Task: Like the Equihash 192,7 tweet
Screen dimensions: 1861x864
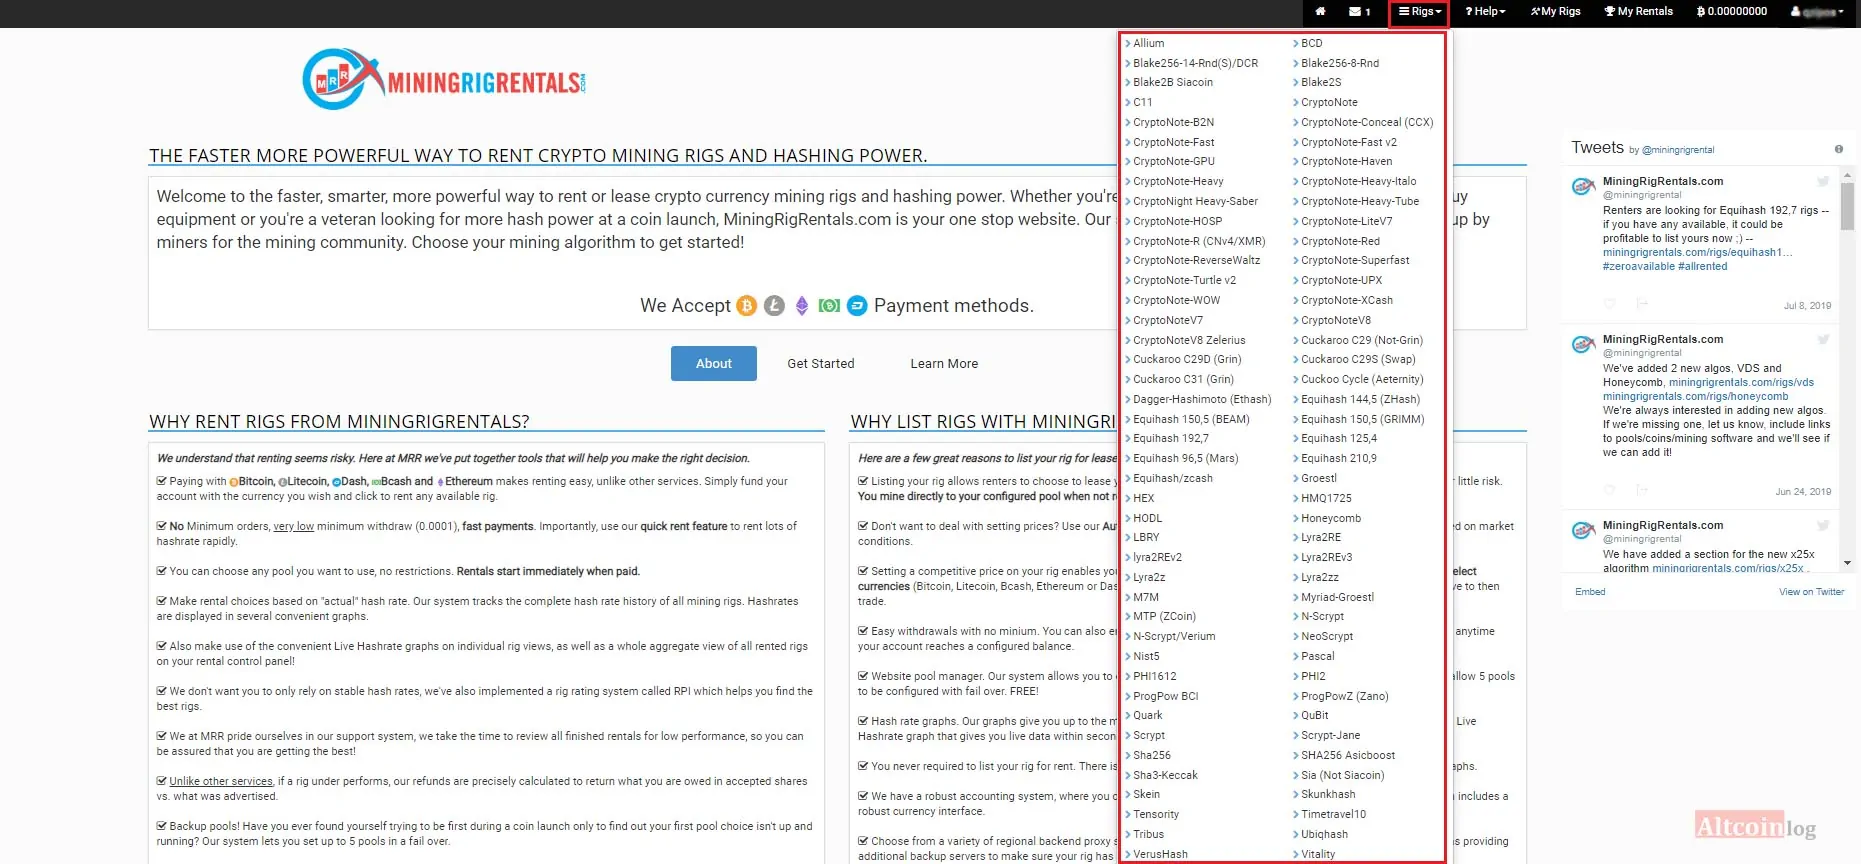Action: [1609, 304]
